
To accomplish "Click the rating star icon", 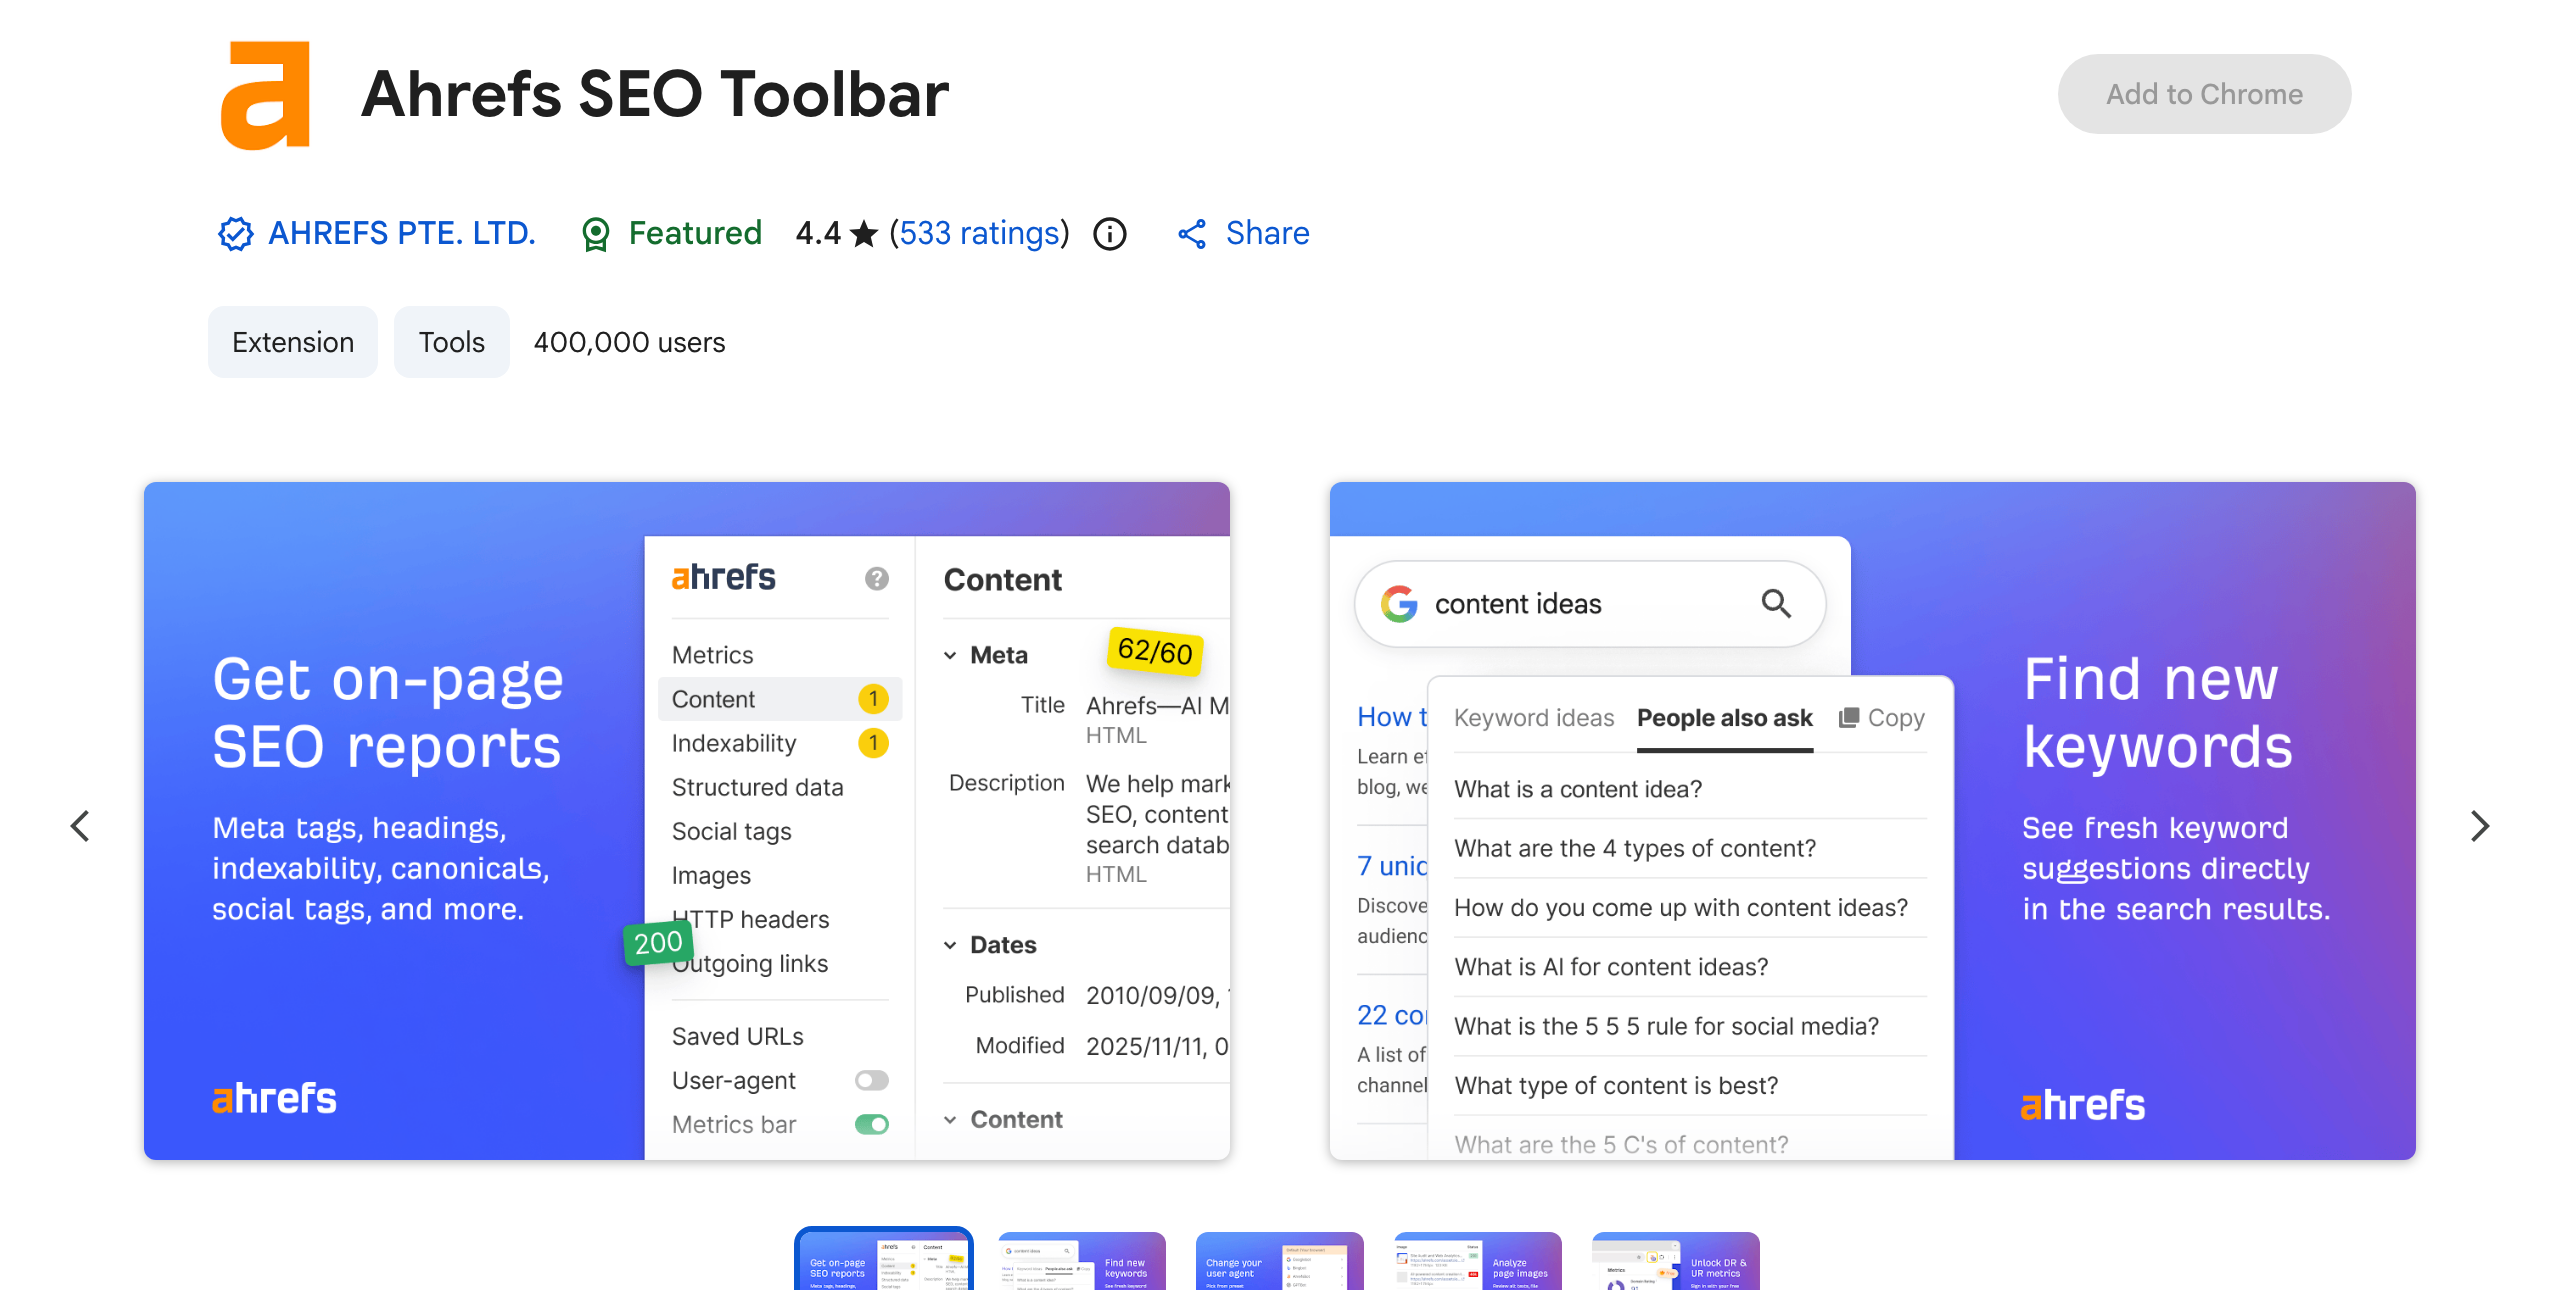I will (864, 234).
